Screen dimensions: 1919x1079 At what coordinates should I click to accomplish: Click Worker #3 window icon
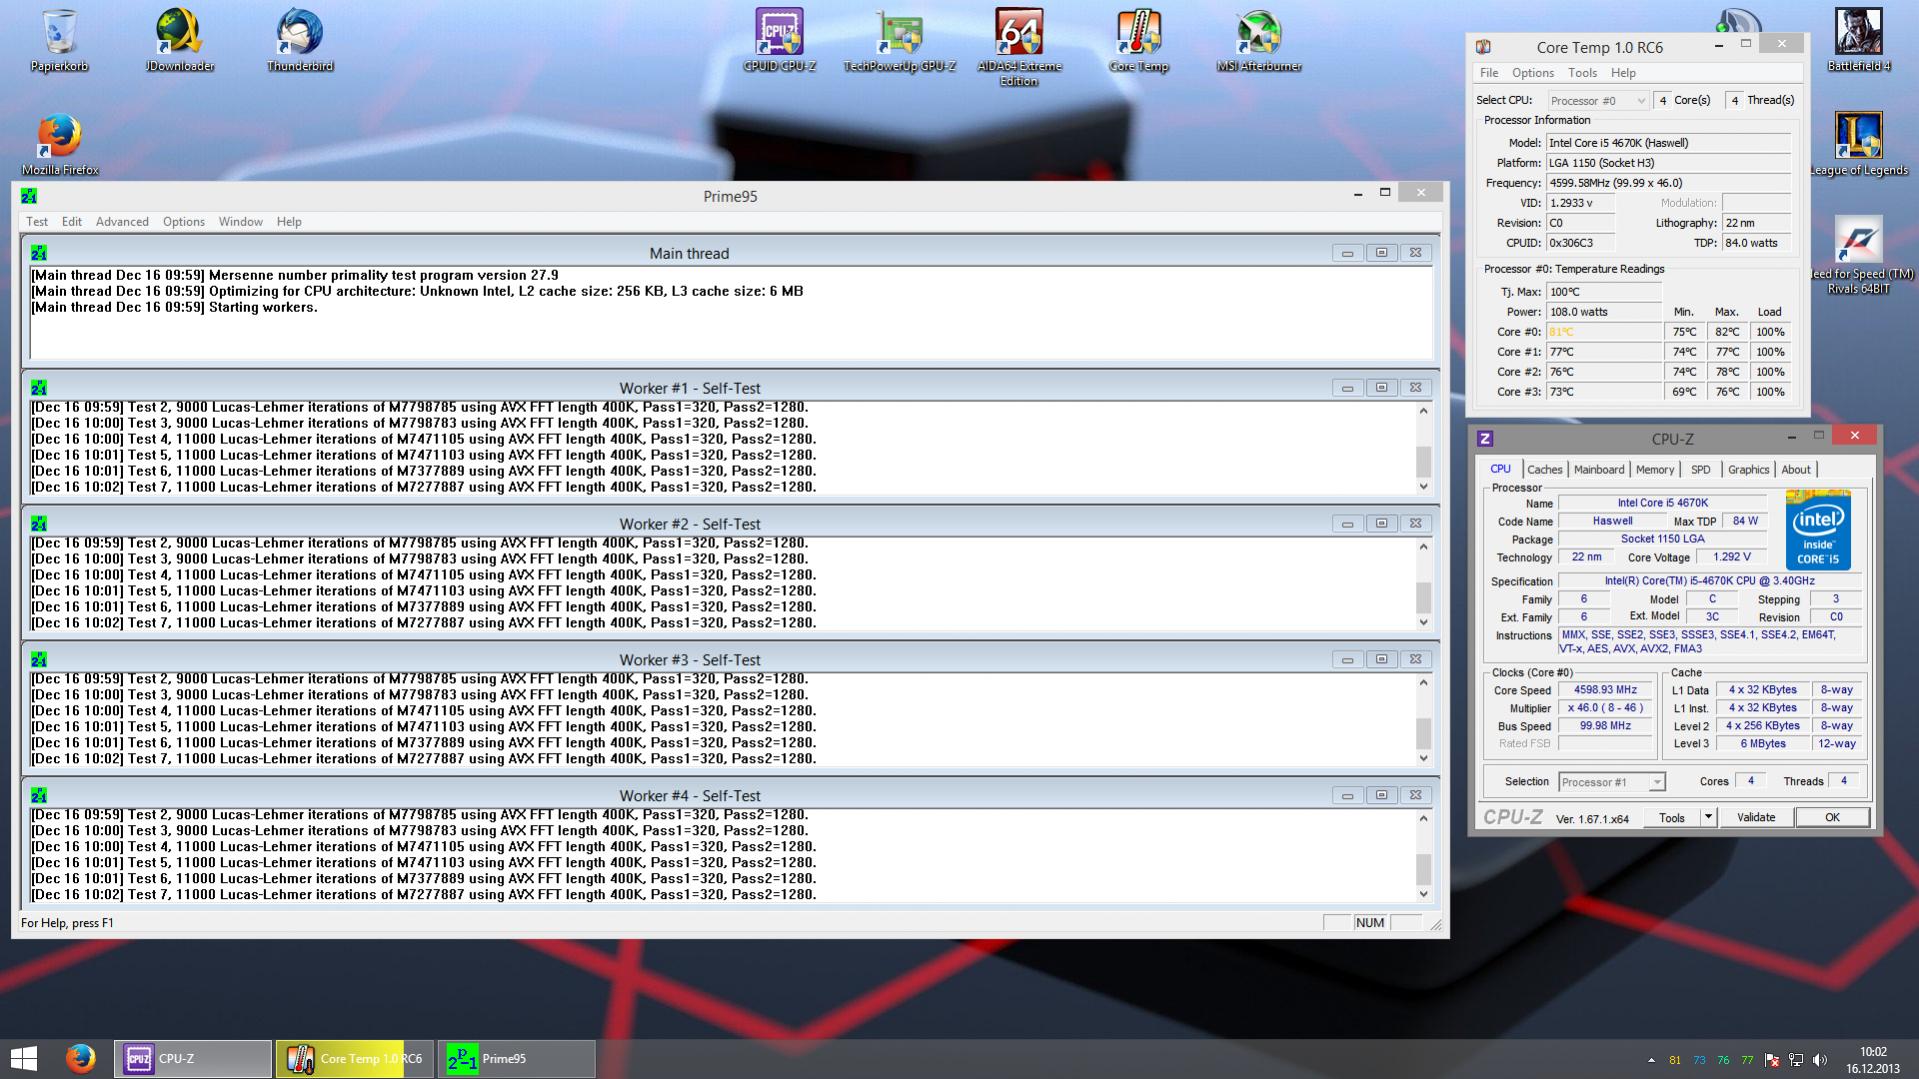click(x=39, y=660)
